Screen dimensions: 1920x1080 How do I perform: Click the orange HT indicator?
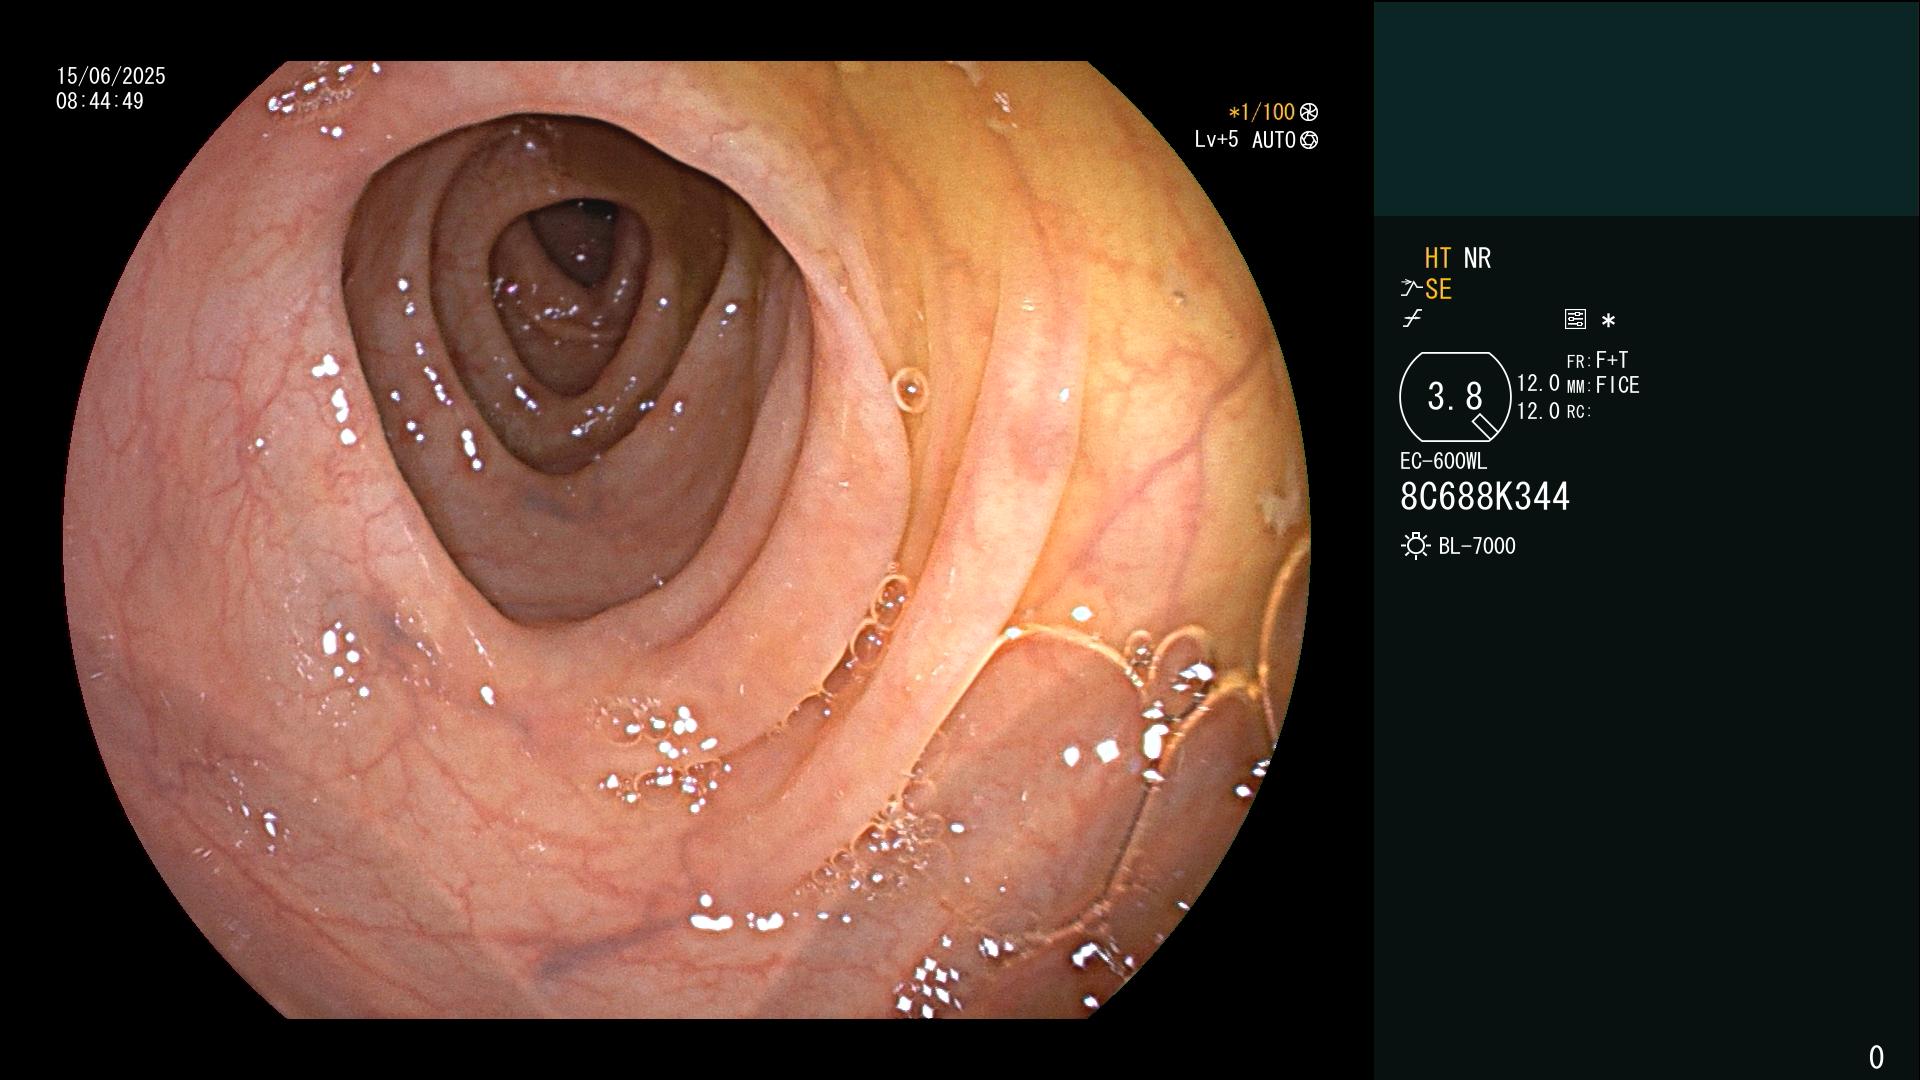(x=1438, y=258)
